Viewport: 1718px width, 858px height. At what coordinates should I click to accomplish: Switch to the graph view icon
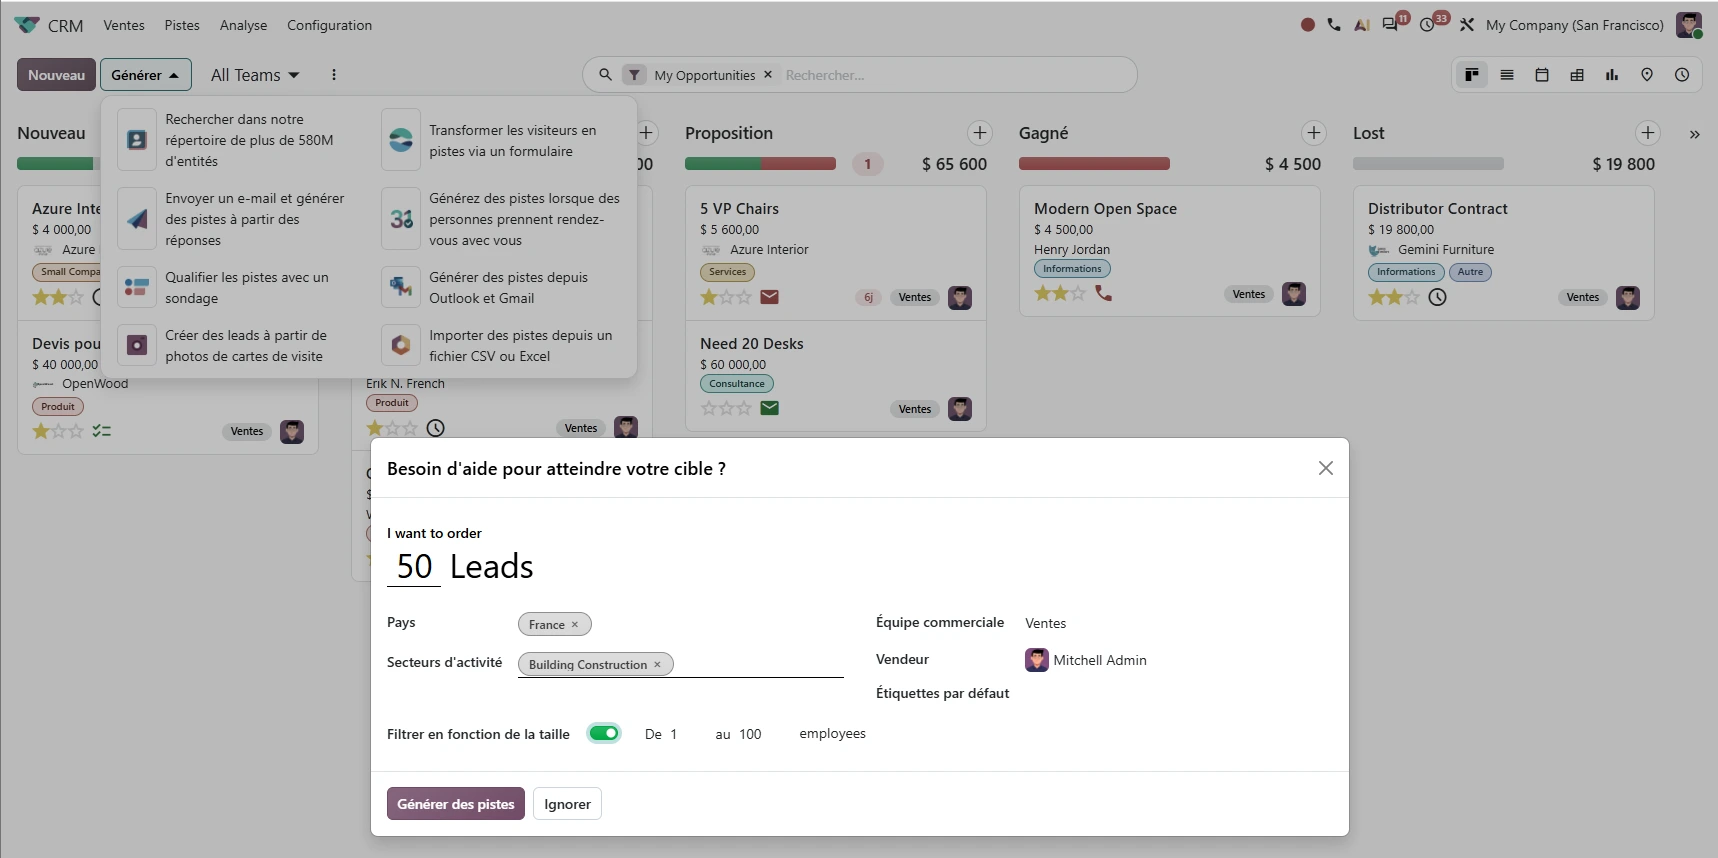pos(1612,75)
